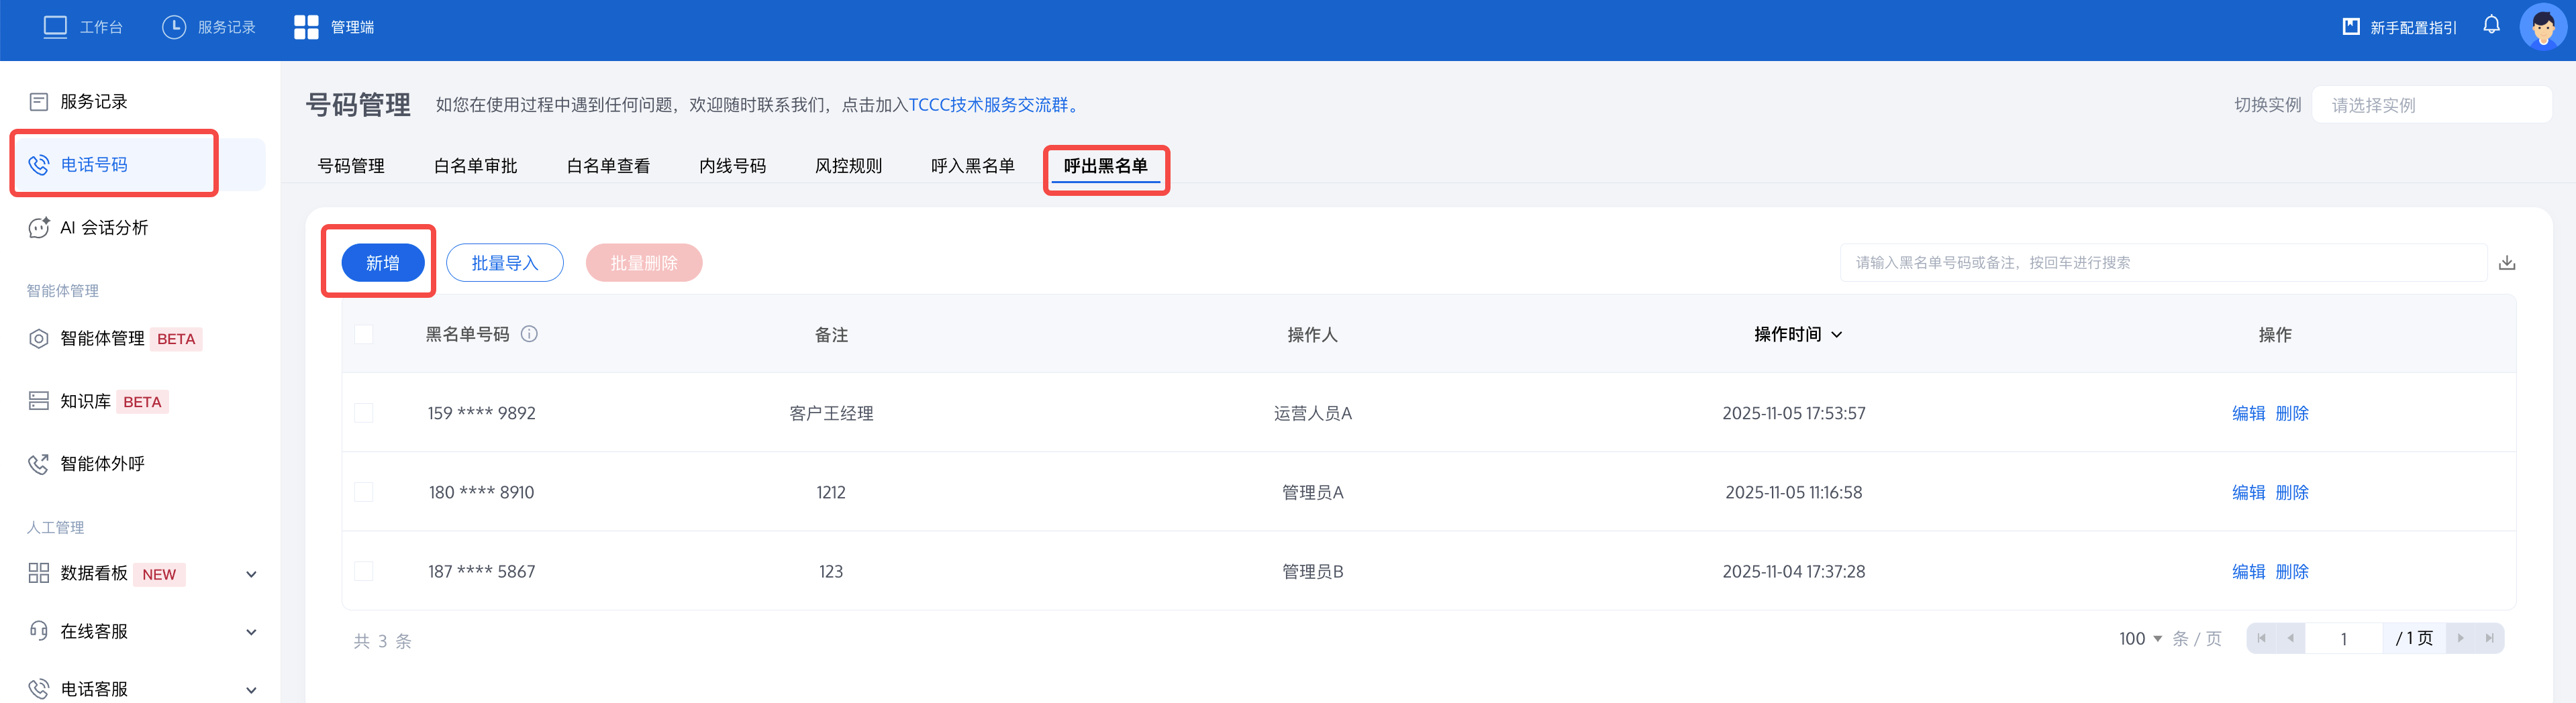Screen dimensions: 2576x703
Task: Switch to the 呼入黑名单 tab
Action: [972, 166]
